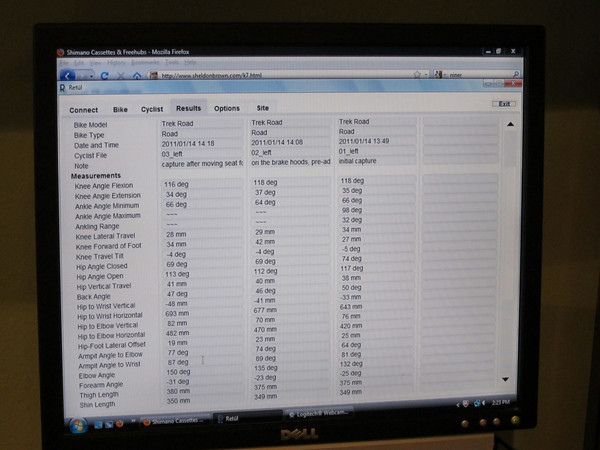Click the date '2011/01/14 14:18'

(188, 144)
